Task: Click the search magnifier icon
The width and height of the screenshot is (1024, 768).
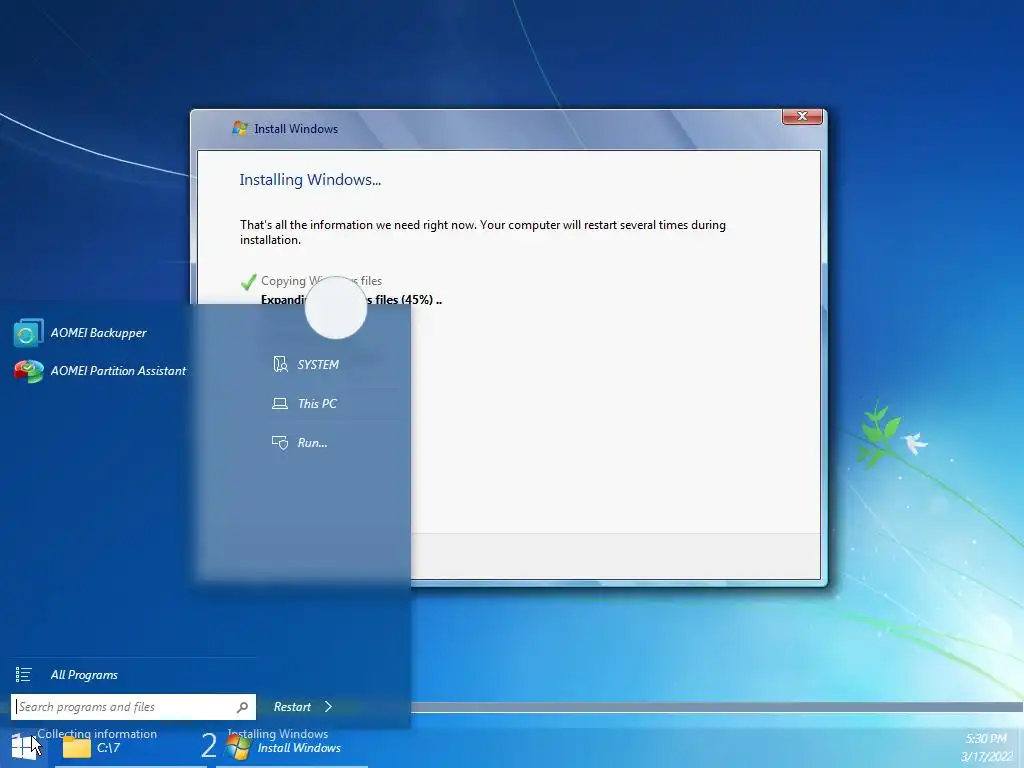Action: coord(242,707)
